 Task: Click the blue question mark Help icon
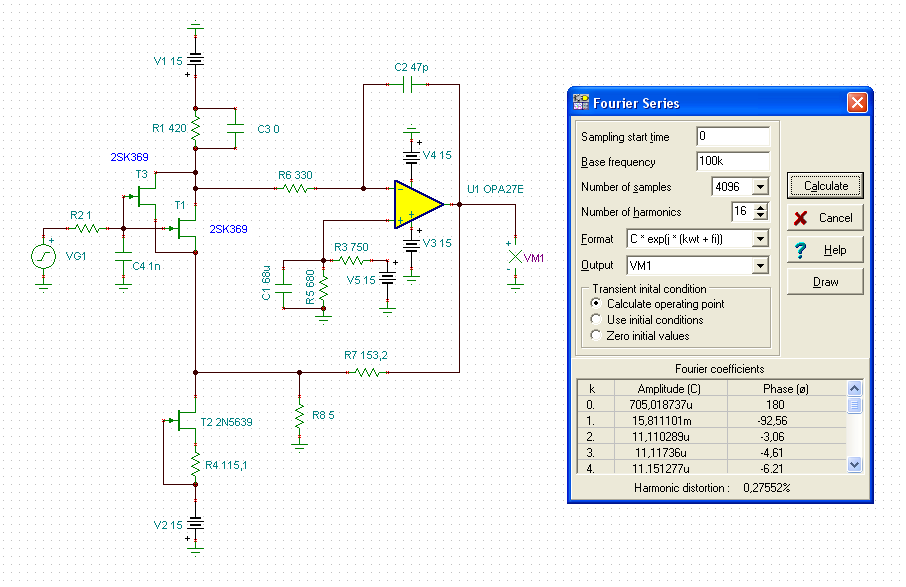800,250
